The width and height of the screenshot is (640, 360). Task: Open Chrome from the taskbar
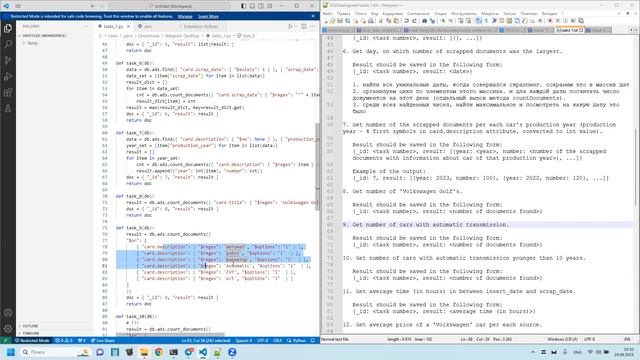tap(159, 352)
